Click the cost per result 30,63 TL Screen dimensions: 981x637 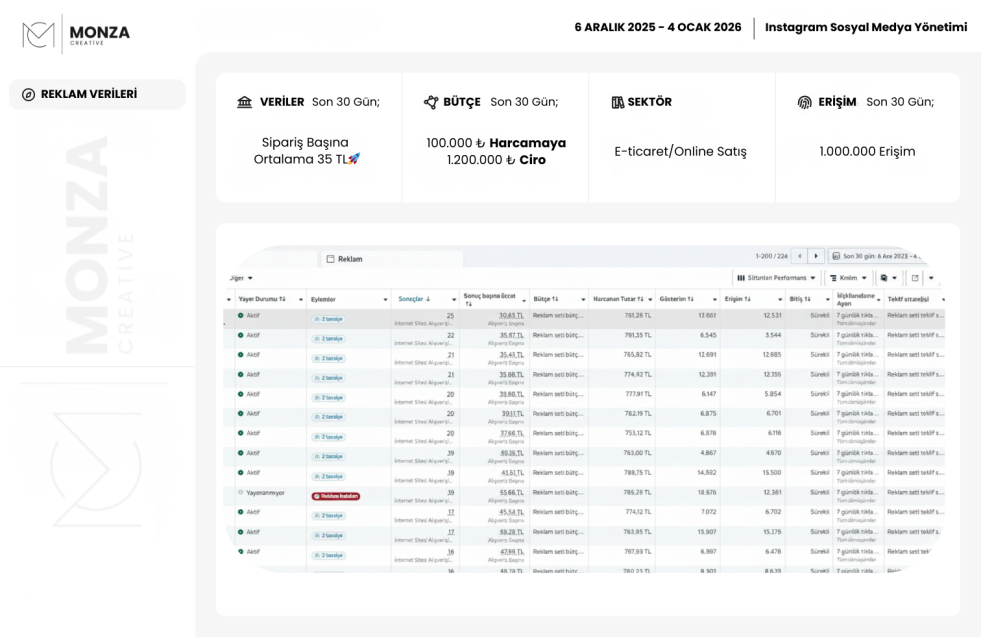point(511,316)
